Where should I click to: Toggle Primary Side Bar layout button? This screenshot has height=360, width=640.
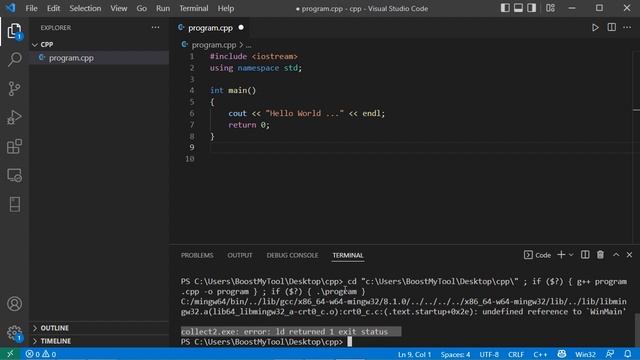[505, 8]
